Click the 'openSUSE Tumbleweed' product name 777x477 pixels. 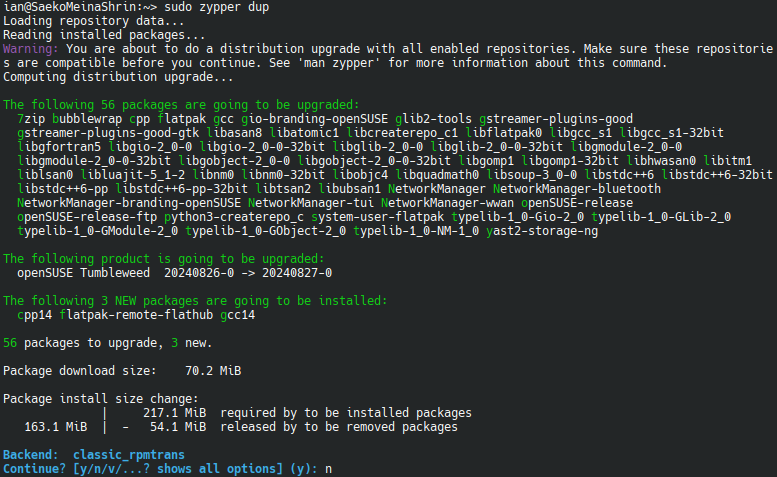(x=83, y=273)
